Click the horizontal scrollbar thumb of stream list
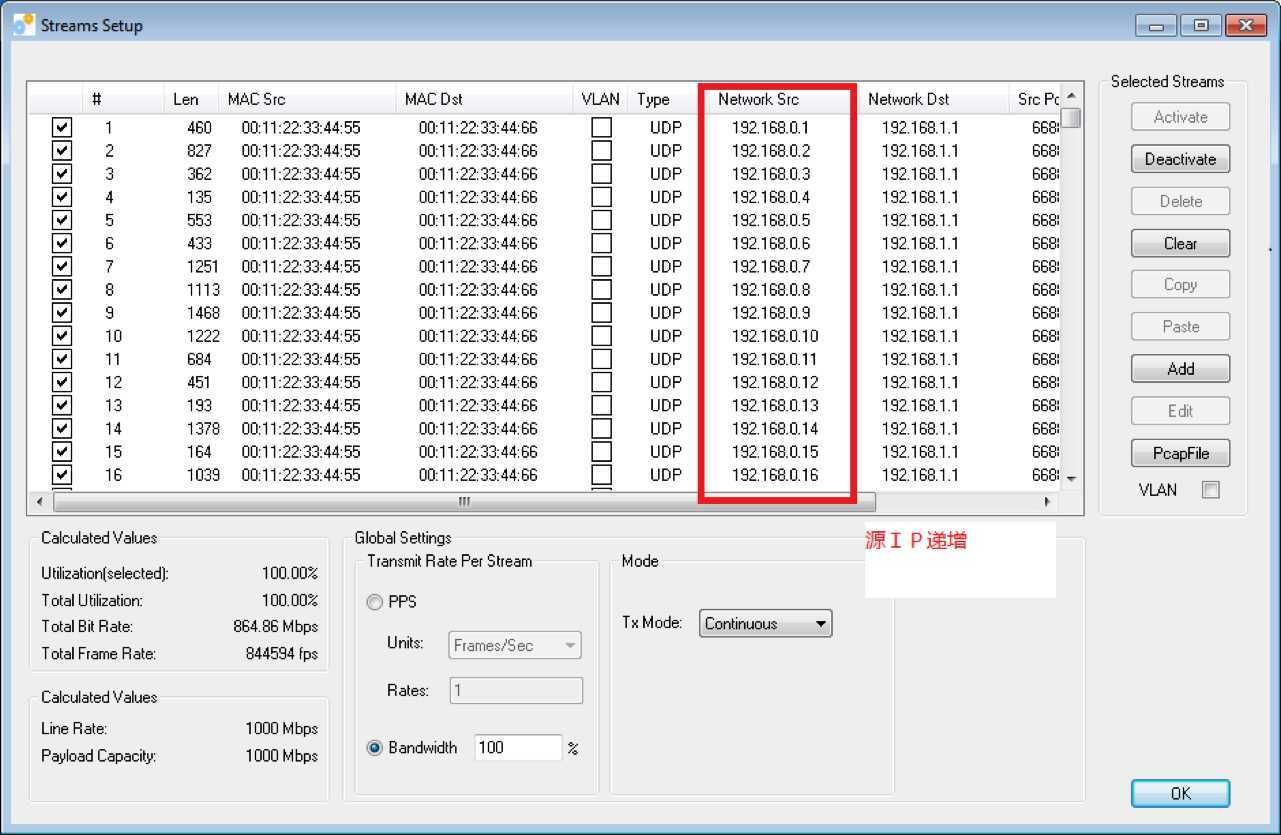This screenshot has height=835, width=1281. (x=464, y=501)
